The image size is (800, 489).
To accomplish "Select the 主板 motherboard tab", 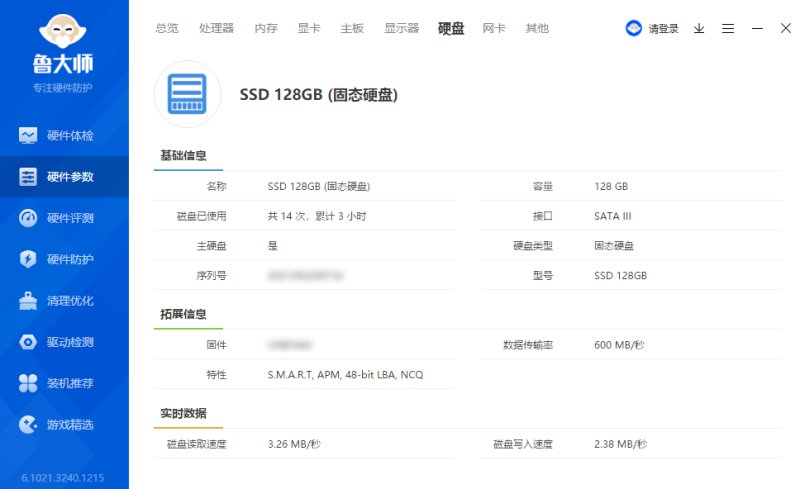I will (352, 28).
